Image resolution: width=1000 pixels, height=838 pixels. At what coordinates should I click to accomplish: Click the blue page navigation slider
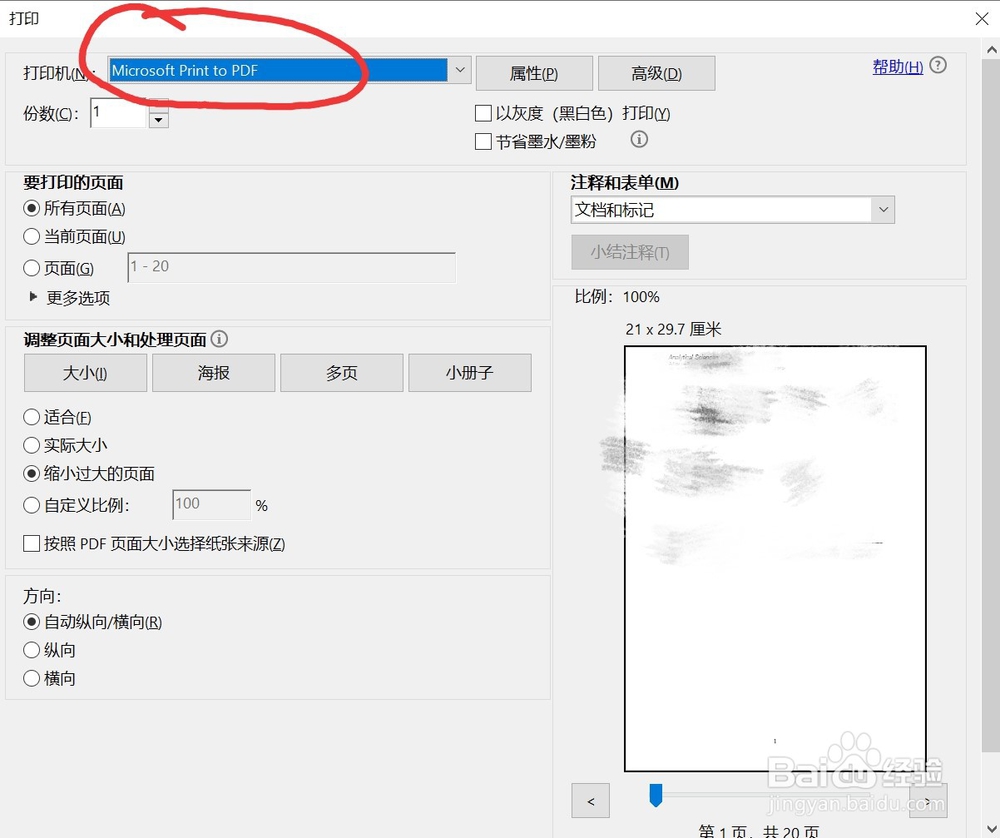pos(655,796)
